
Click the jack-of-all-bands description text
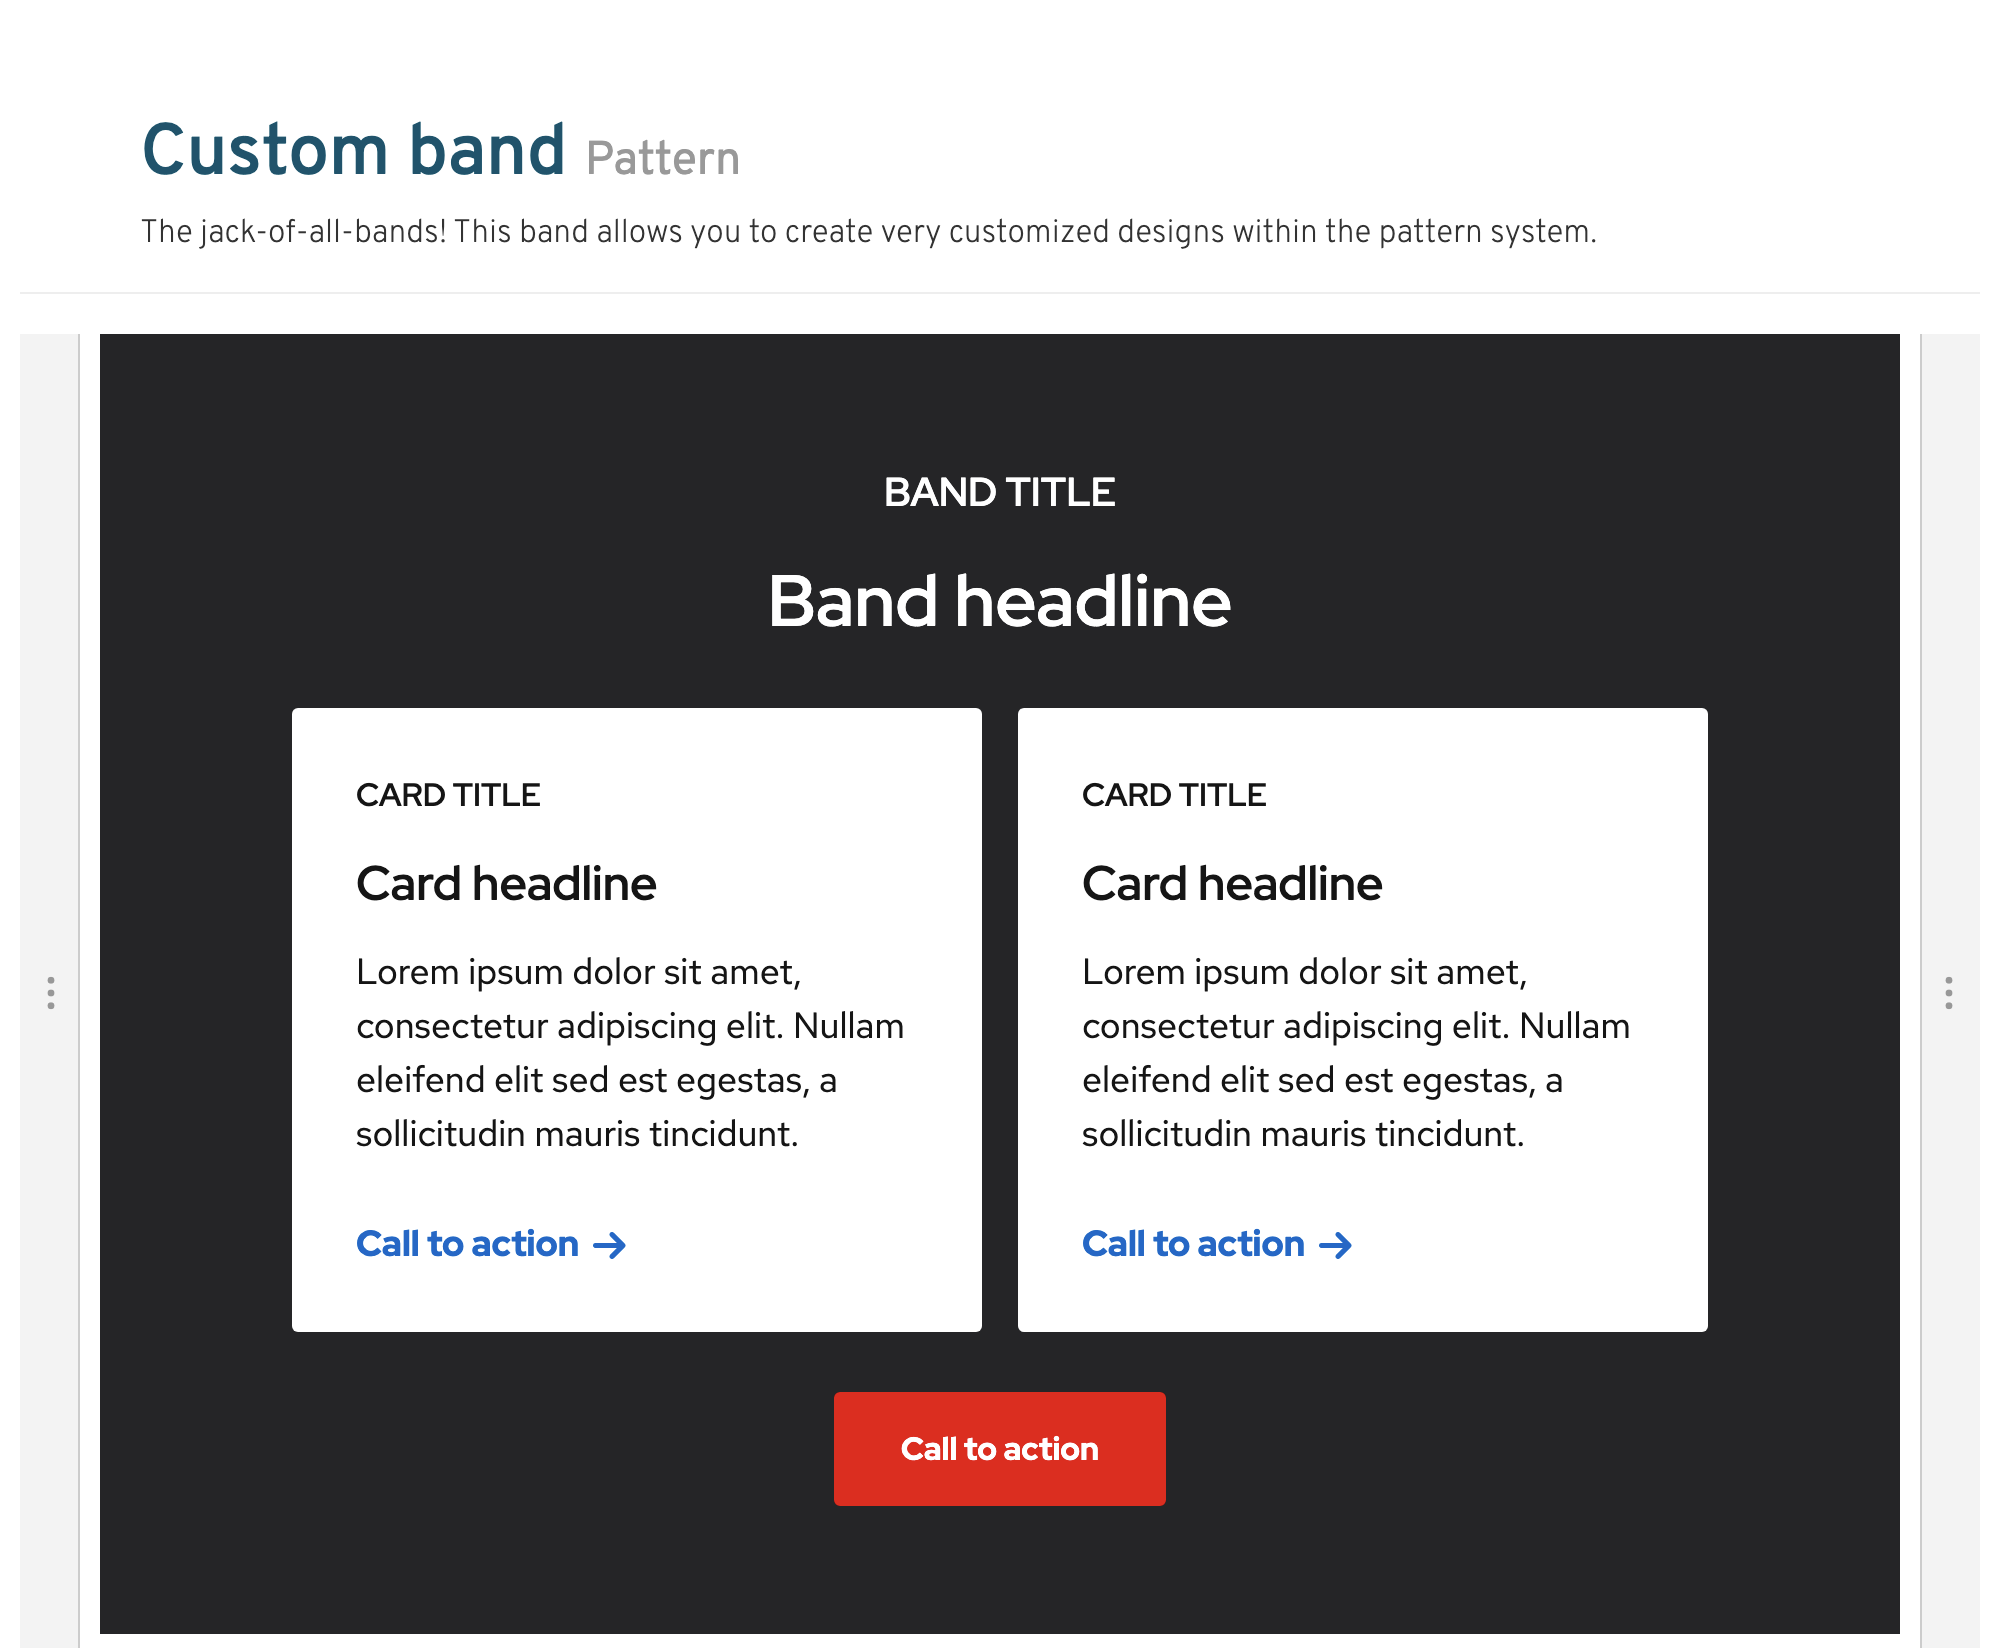868,232
